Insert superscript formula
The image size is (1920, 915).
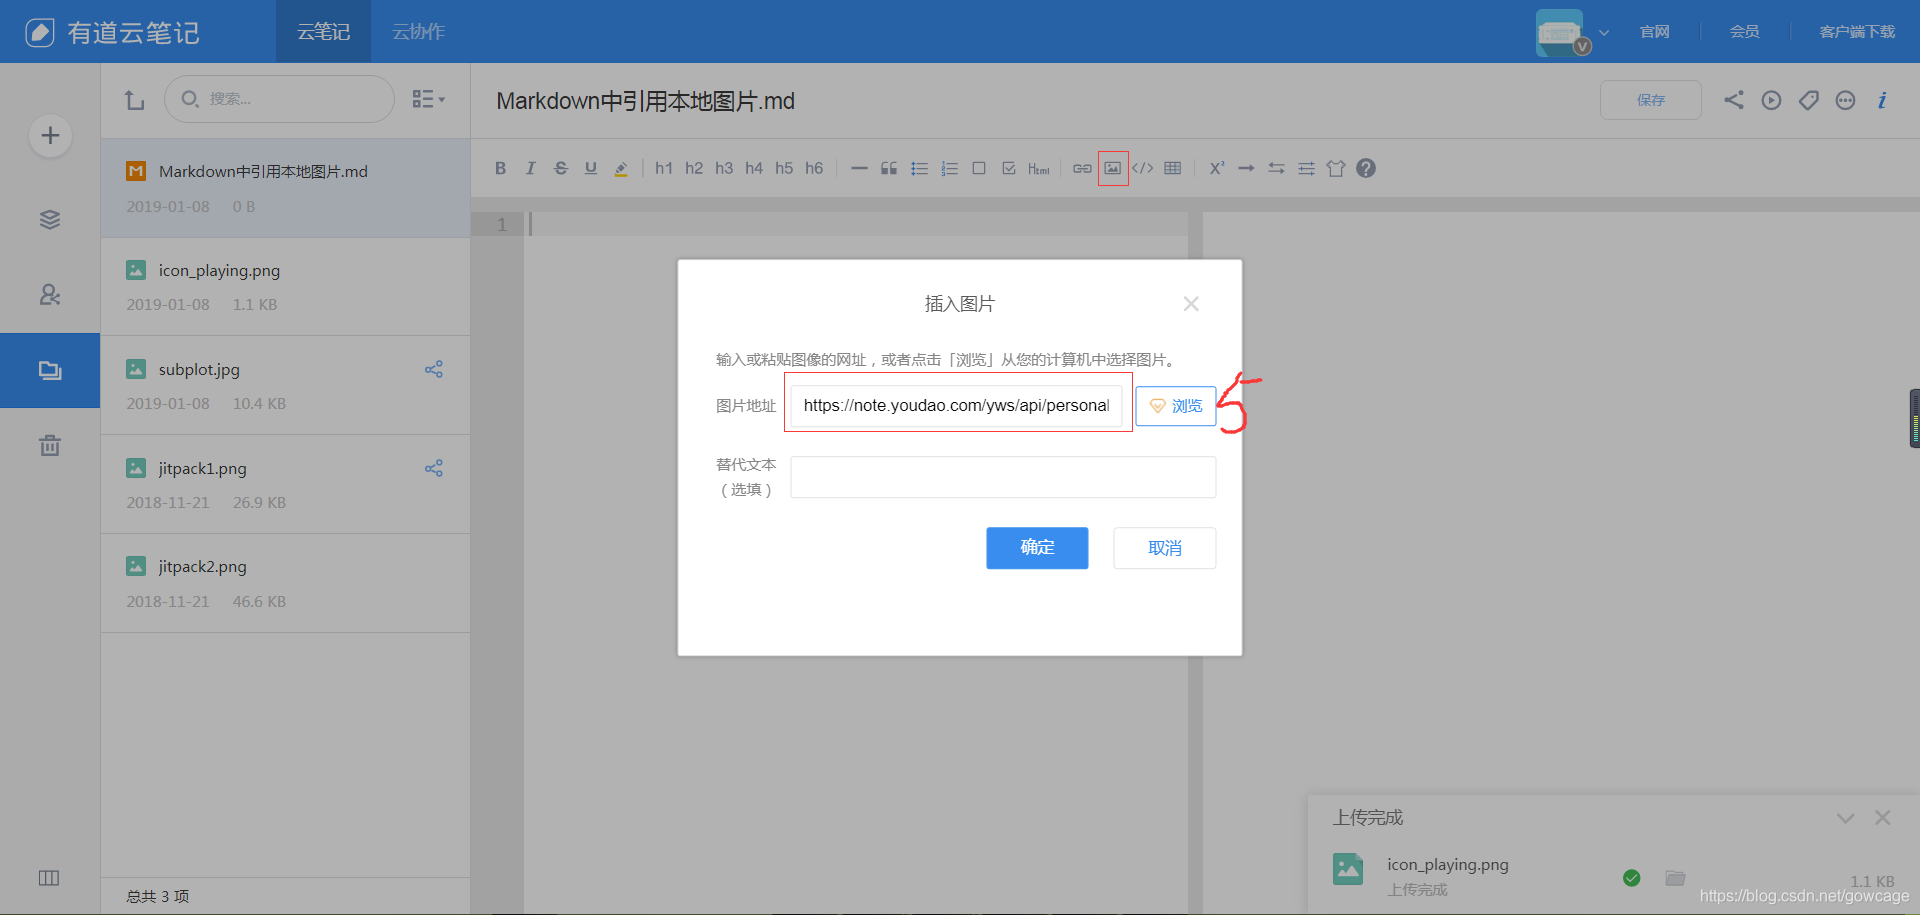(x=1217, y=168)
